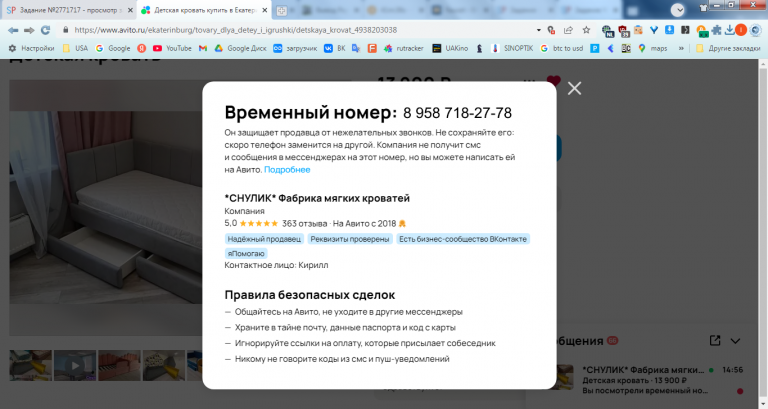Click the browser forward arrow
Screen dimensions: 768x409
[29, 30]
